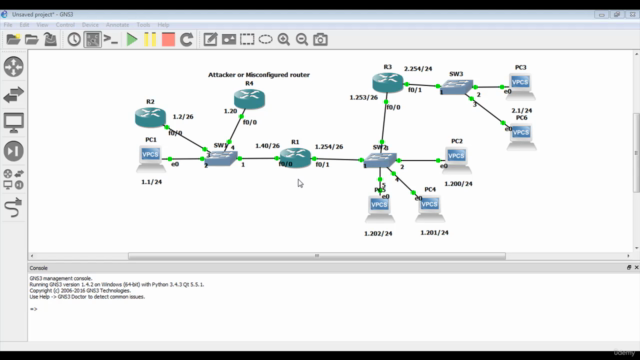This screenshot has width=640, height=360.
Task: Start all devices with green play button
Action: [131, 40]
